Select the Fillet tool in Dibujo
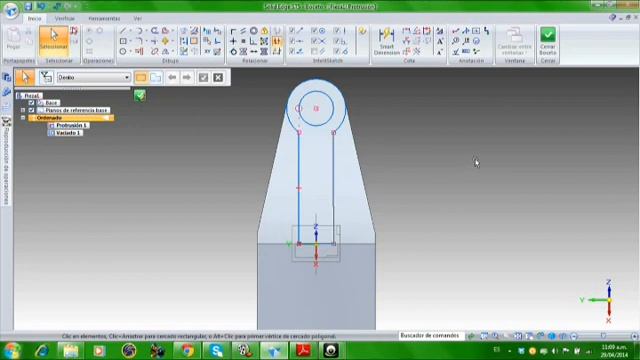This screenshot has width=640, height=360. pos(139,41)
